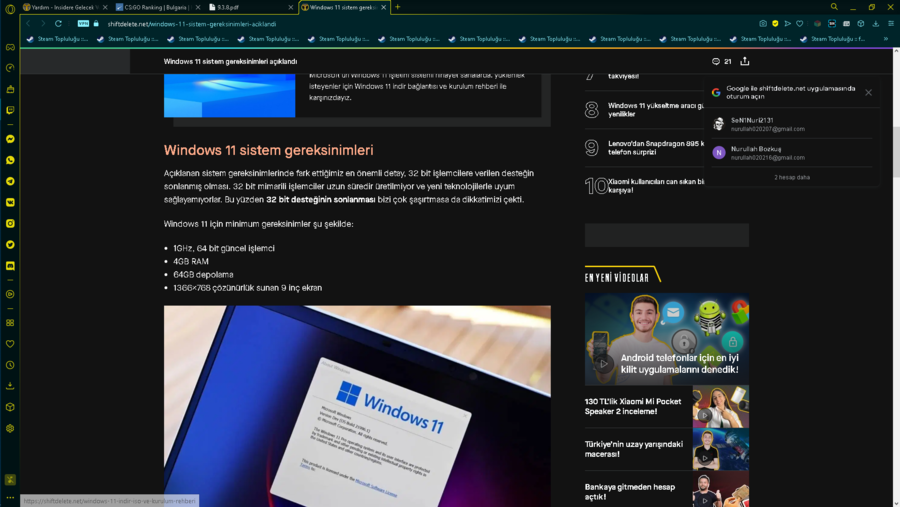This screenshot has width=900, height=507.
Task: Play Android kilit uygulamaları video thumbnail
Action: pyautogui.click(x=666, y=339)
